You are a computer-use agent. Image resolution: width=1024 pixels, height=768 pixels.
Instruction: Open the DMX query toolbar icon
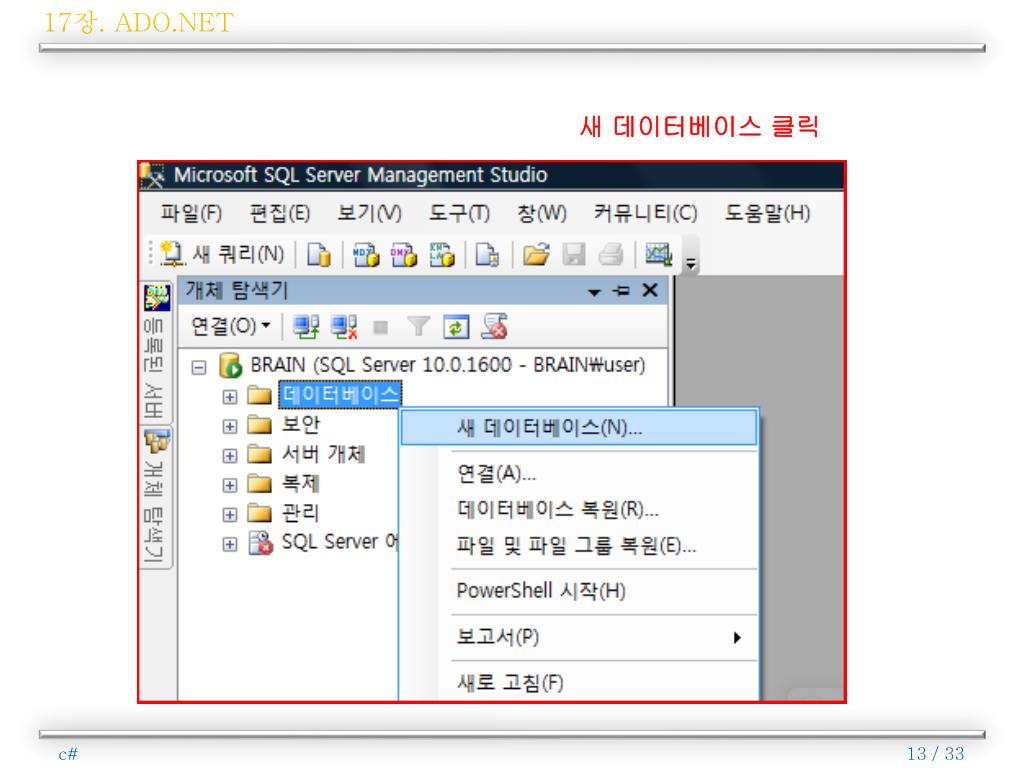click(404, 255)
